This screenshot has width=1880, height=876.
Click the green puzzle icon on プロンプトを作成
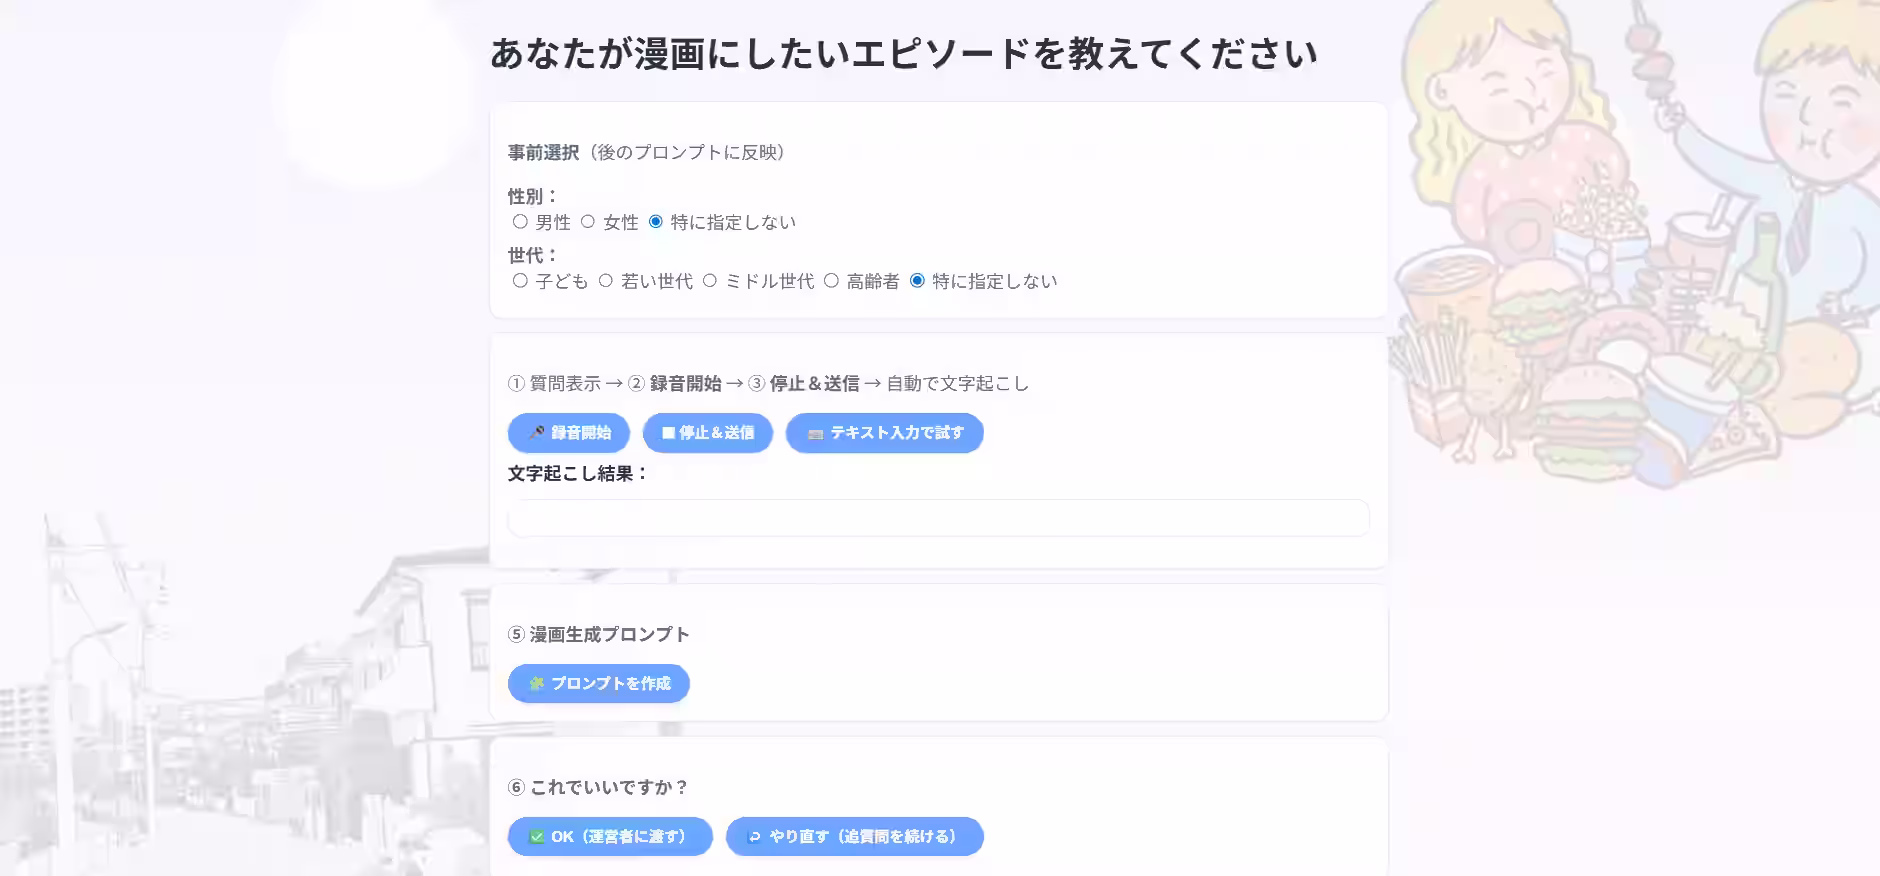coord(536,683)
